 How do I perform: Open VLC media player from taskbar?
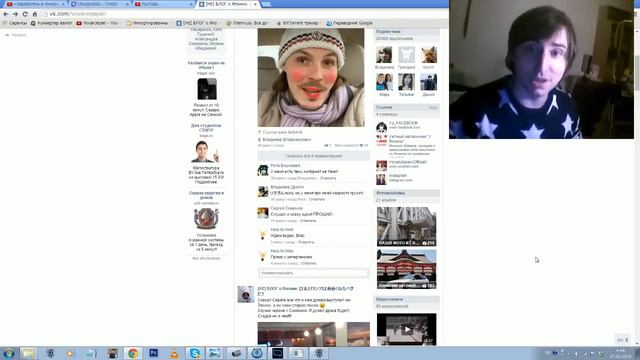[174, 353]
